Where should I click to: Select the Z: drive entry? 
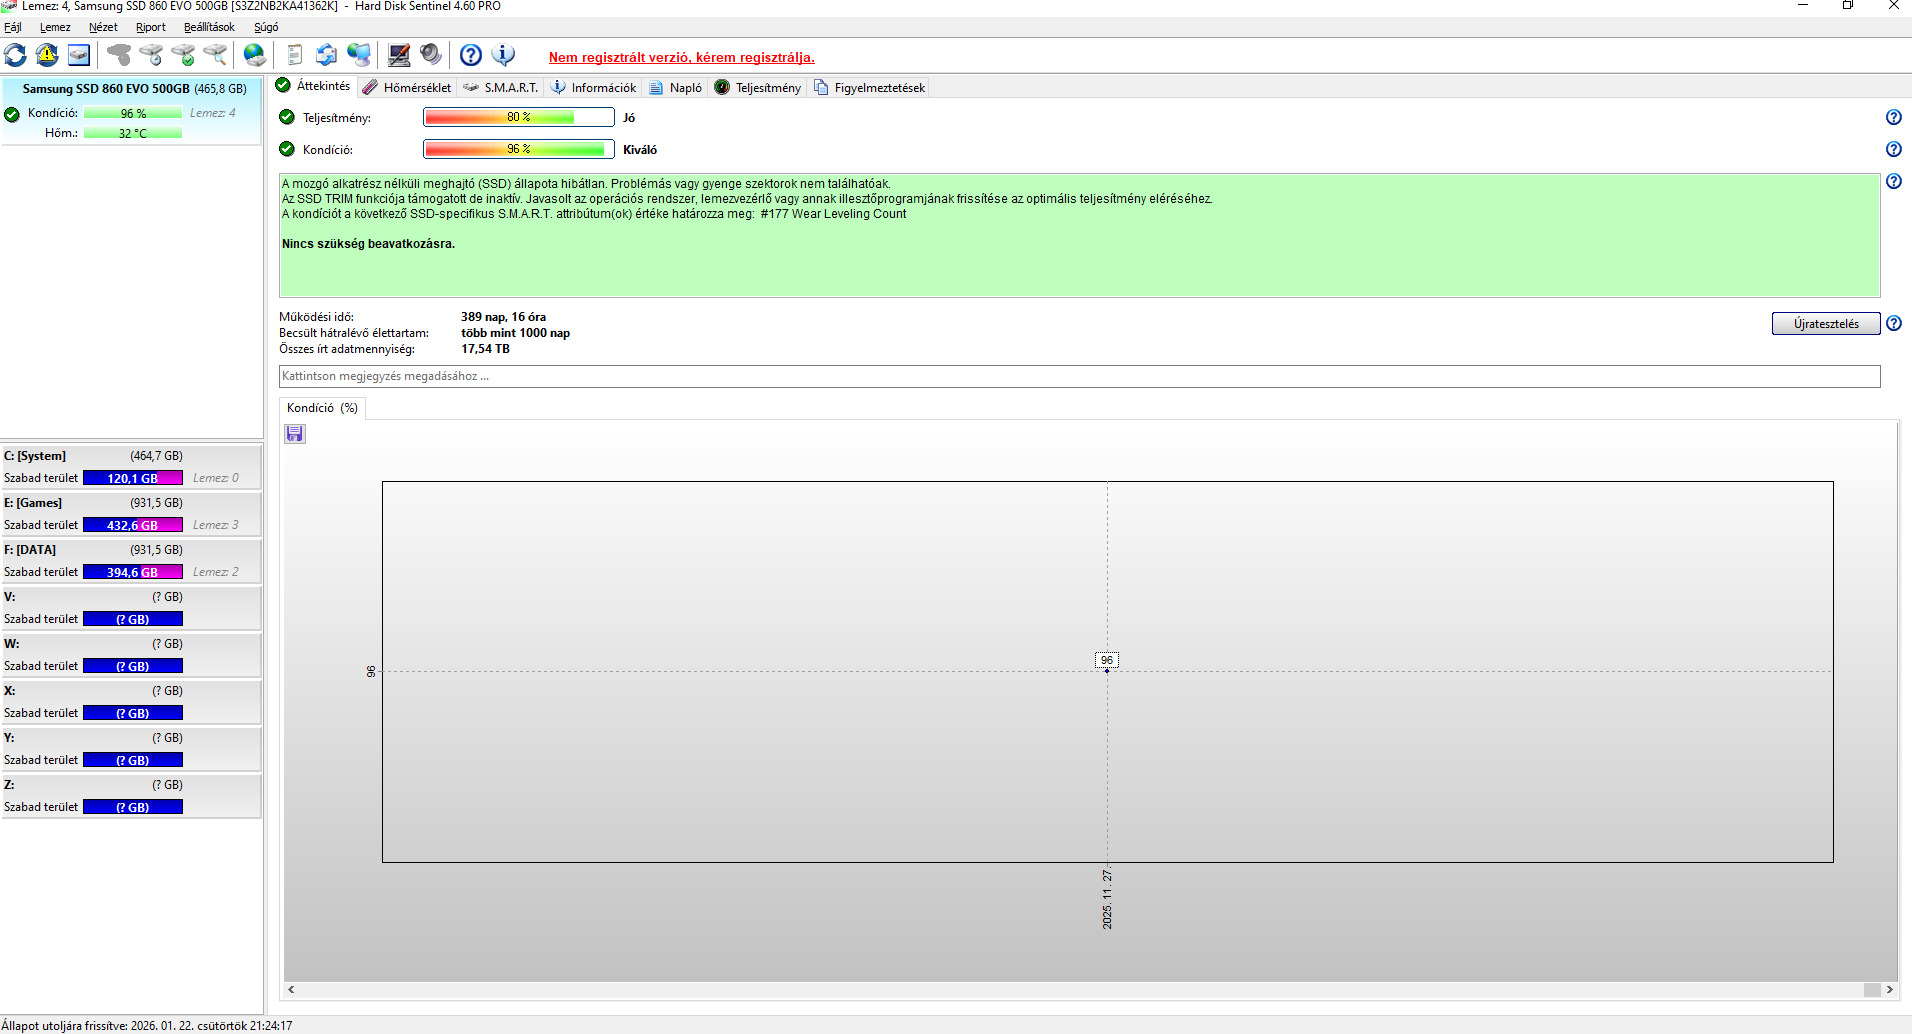(132, 796)
